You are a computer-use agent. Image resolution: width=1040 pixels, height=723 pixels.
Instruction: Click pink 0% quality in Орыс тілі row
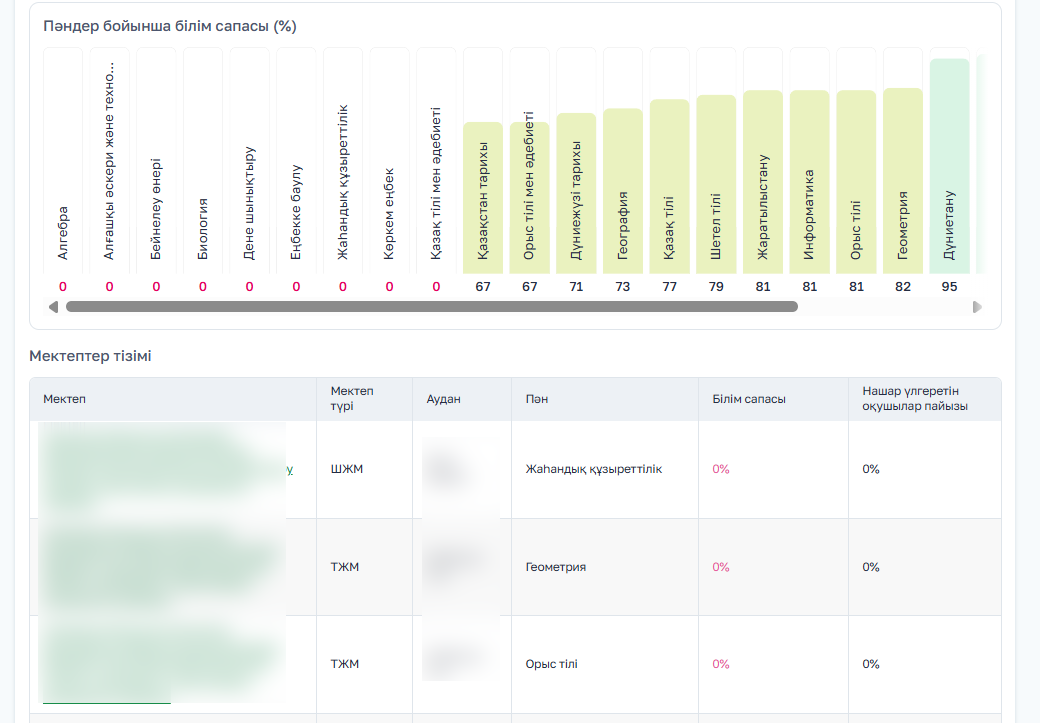721,664
